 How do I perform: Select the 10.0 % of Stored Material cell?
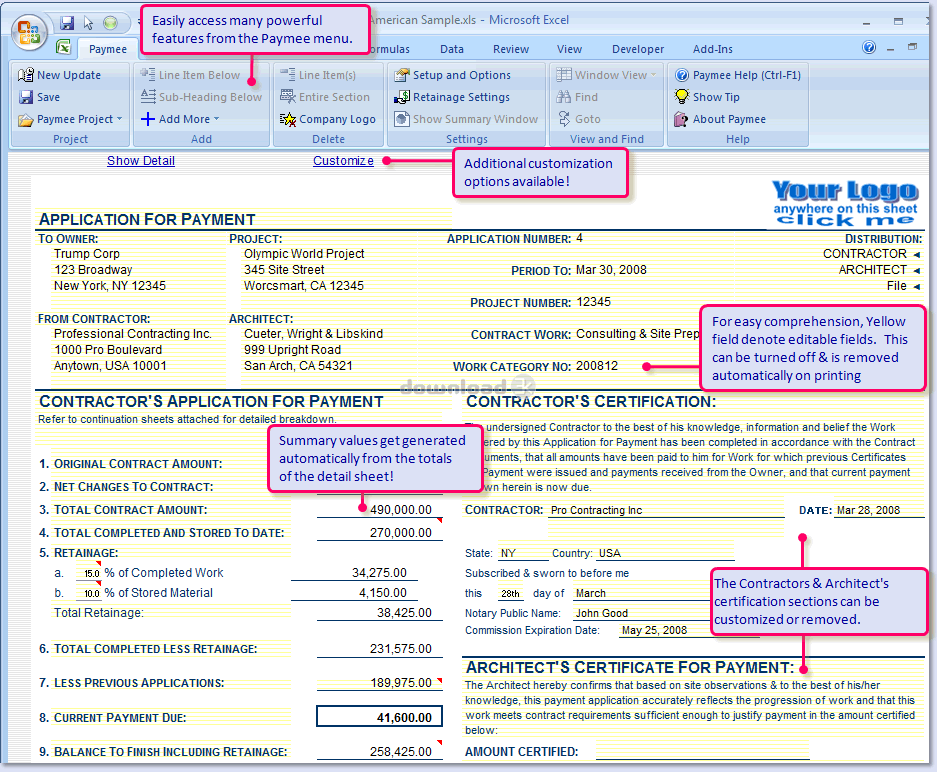point(91,593)
